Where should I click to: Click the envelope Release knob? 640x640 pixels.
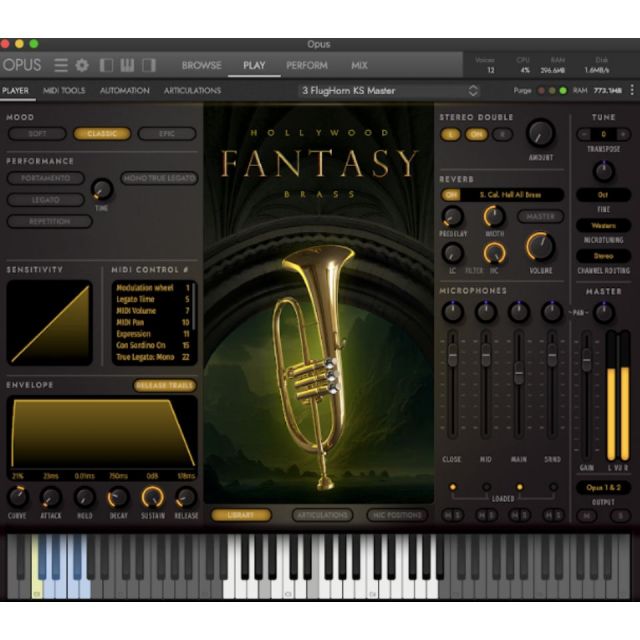186,497
